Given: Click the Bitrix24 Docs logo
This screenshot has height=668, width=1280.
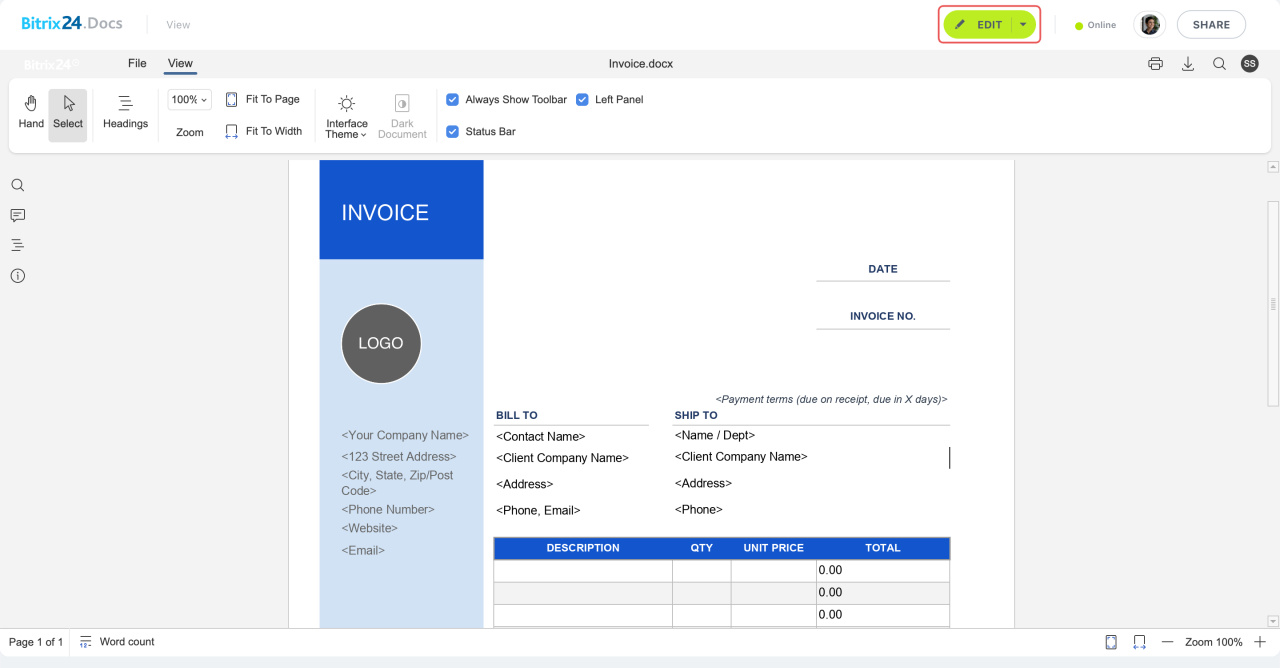Looking at the screenshot, I should (72, 24).
